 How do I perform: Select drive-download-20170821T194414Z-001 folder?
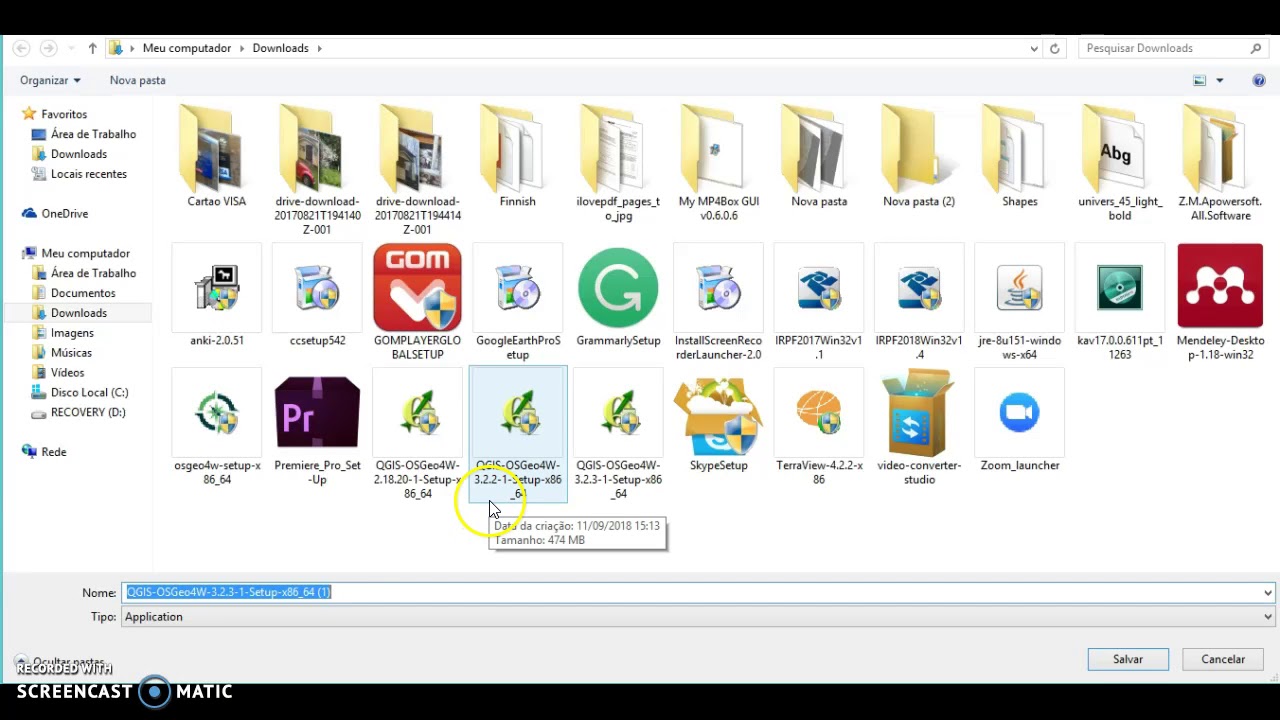[x=417, y=172]
